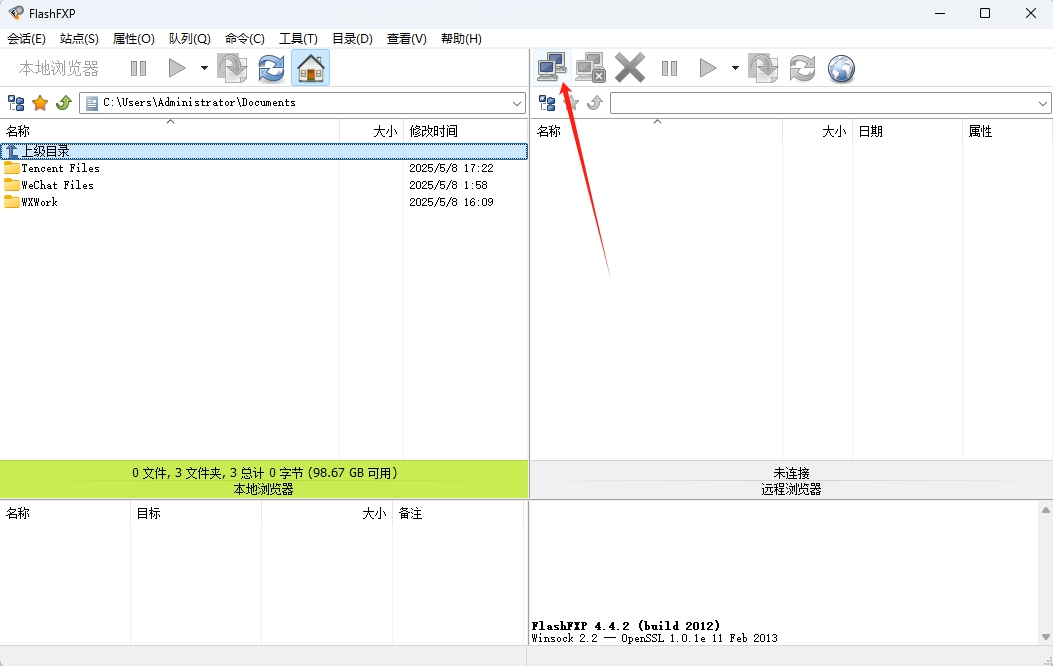Expand the remote path dropdown
This screenshot has width=1053, height=666.
pyautogui.click(x=1043, y=102)
